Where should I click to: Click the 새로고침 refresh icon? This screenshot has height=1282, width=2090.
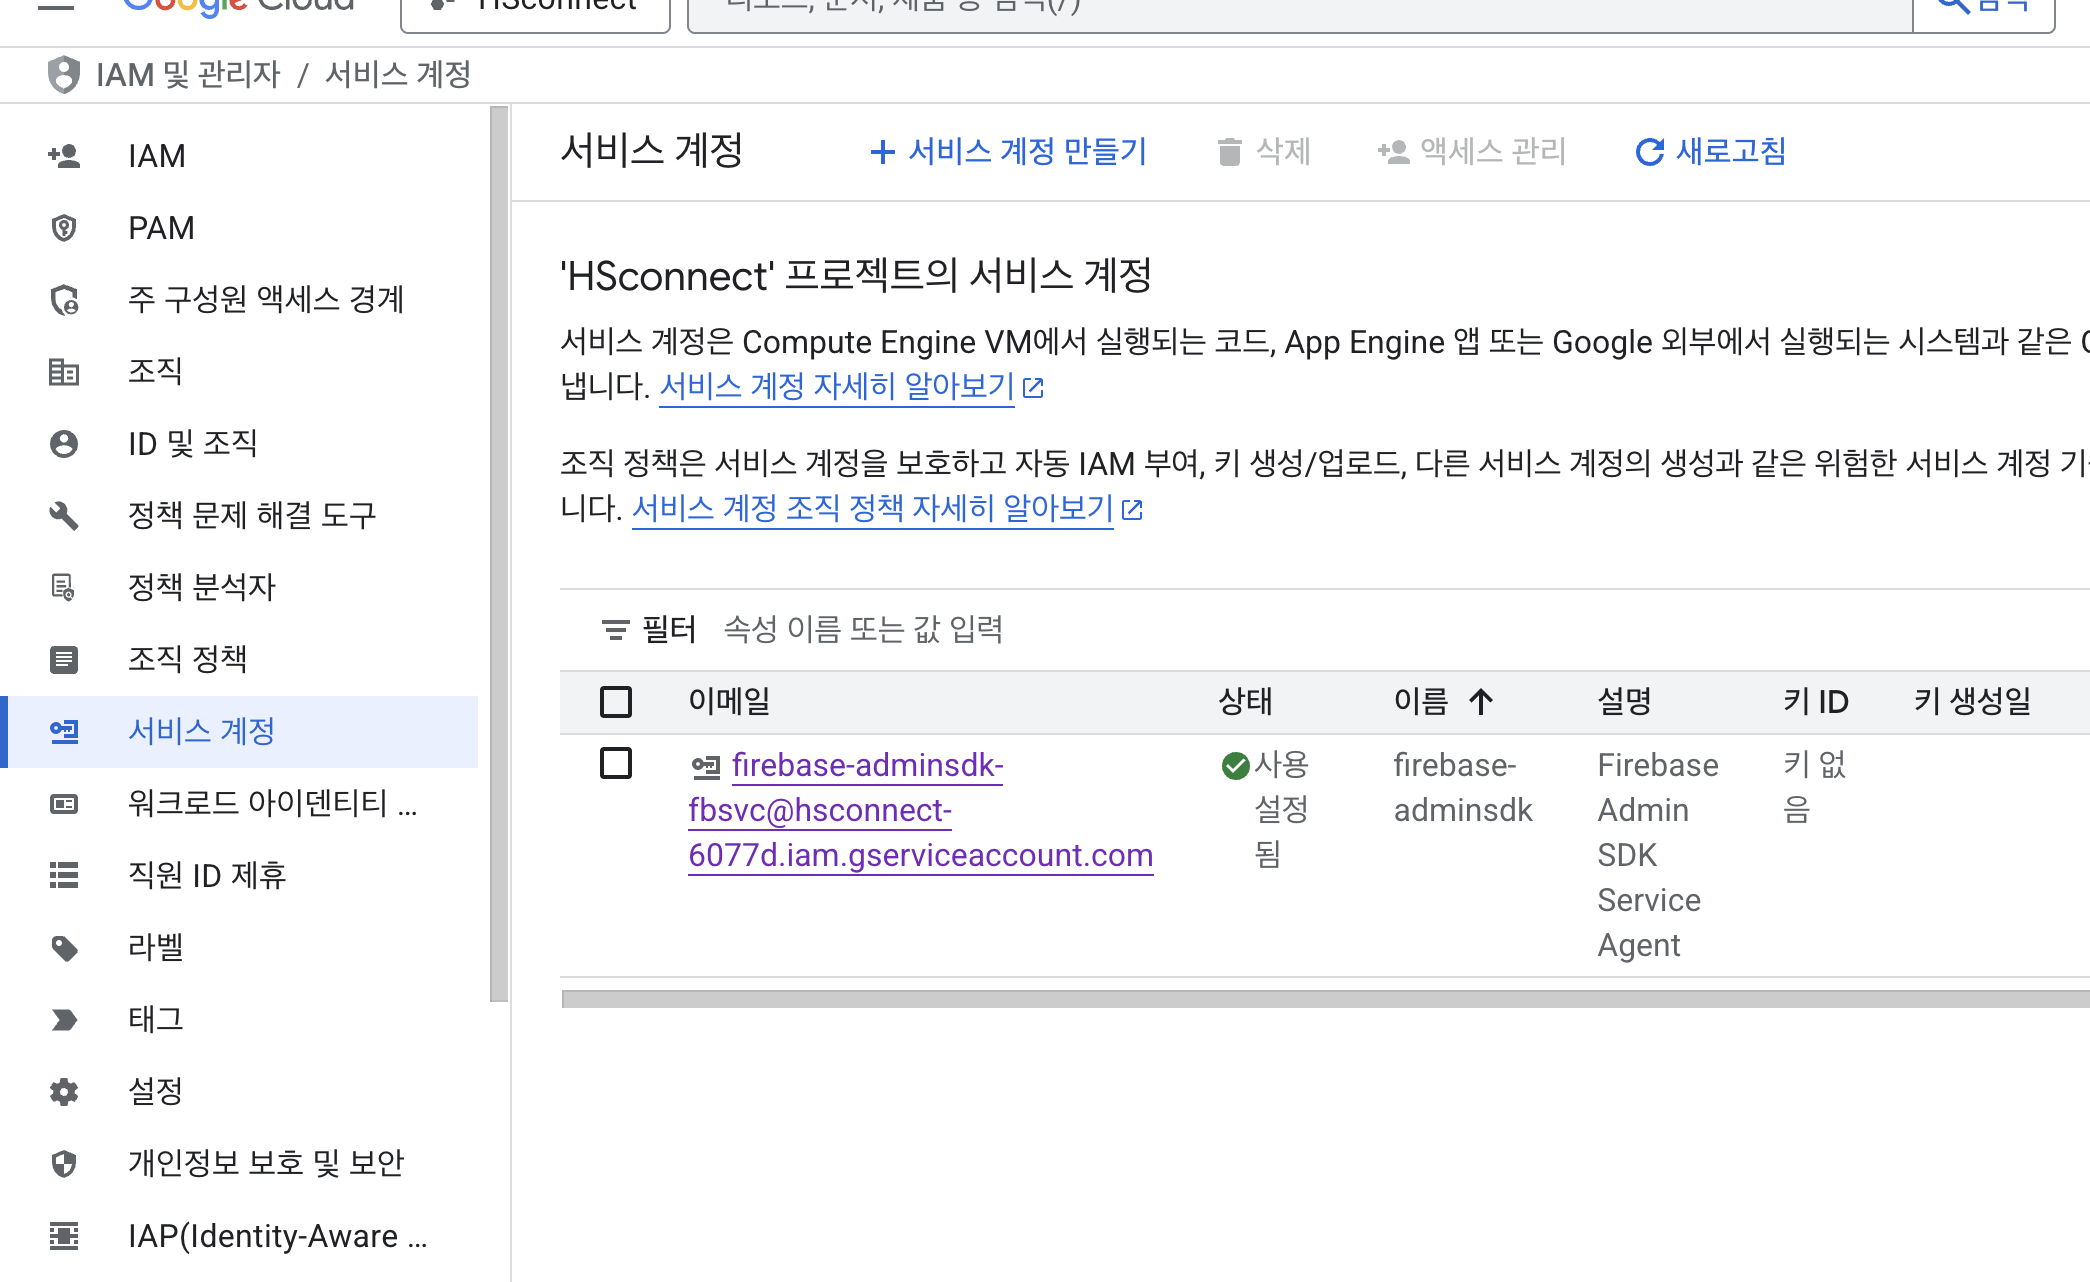pos(1649,152)
